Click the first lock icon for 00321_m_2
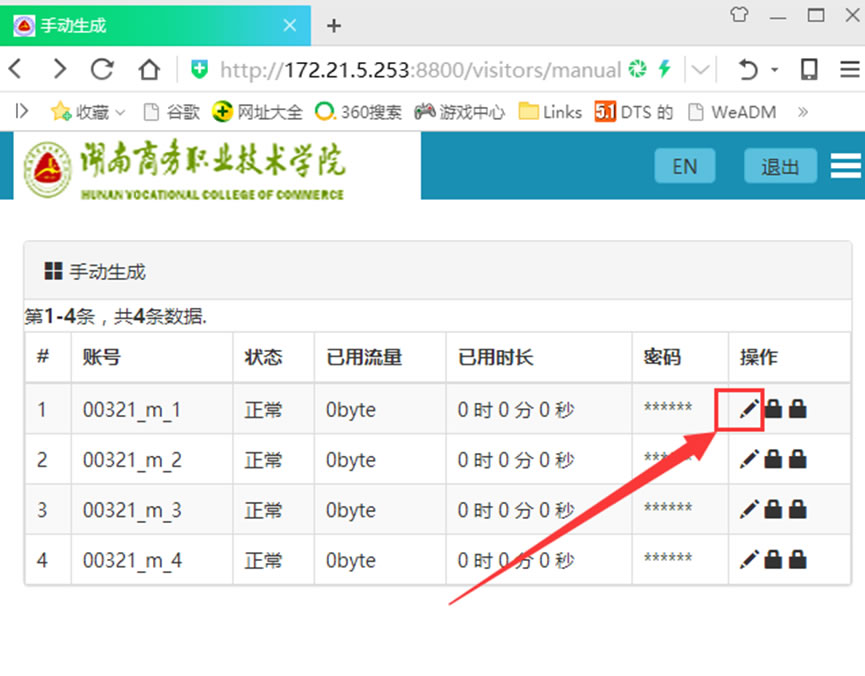 pyautogui.click(x=773, y=459)
